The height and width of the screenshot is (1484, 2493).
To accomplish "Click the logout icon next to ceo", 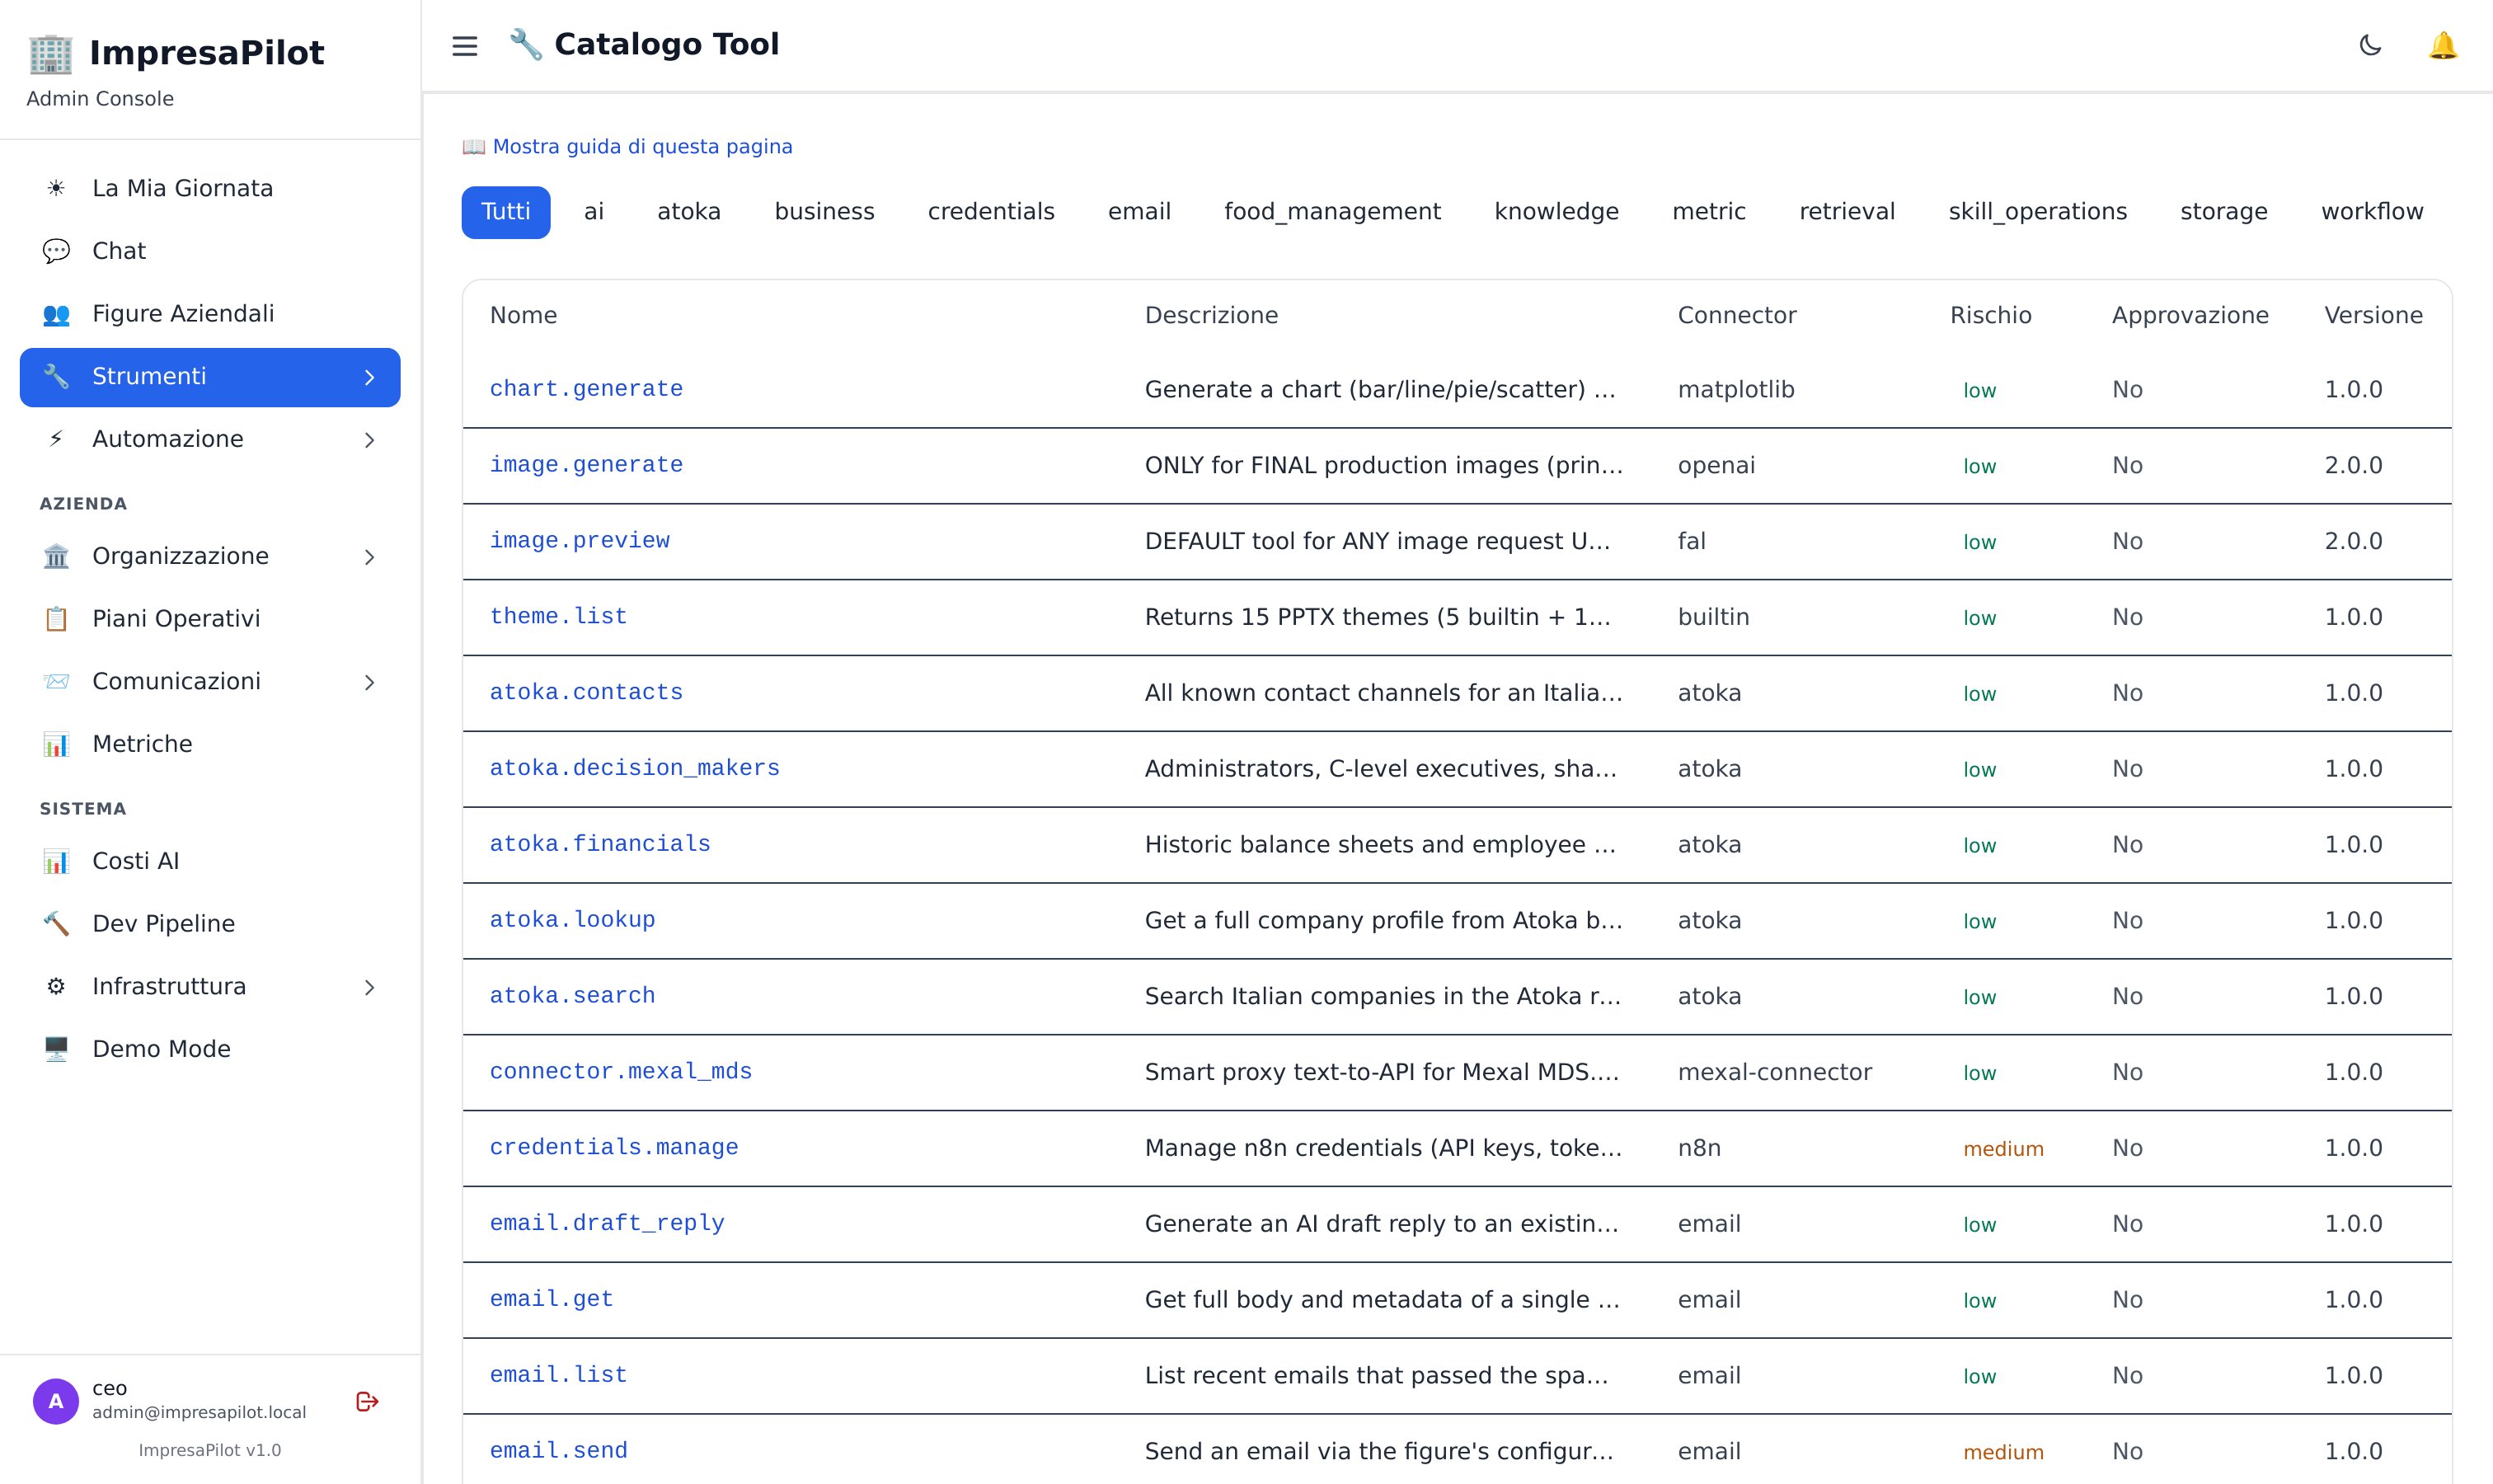I will [x=367, y=1402].
